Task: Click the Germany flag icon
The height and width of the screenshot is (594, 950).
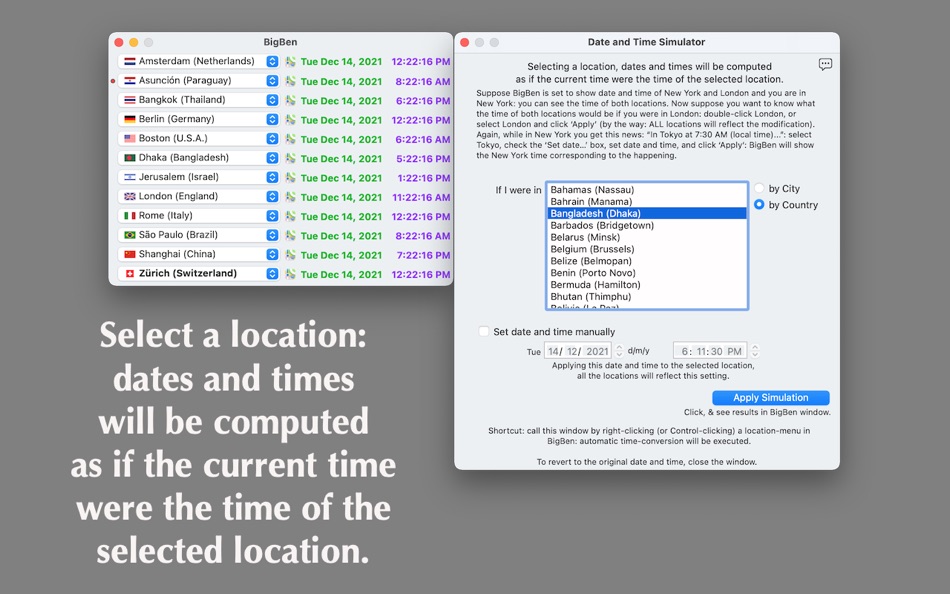Action: coord(130,119)
